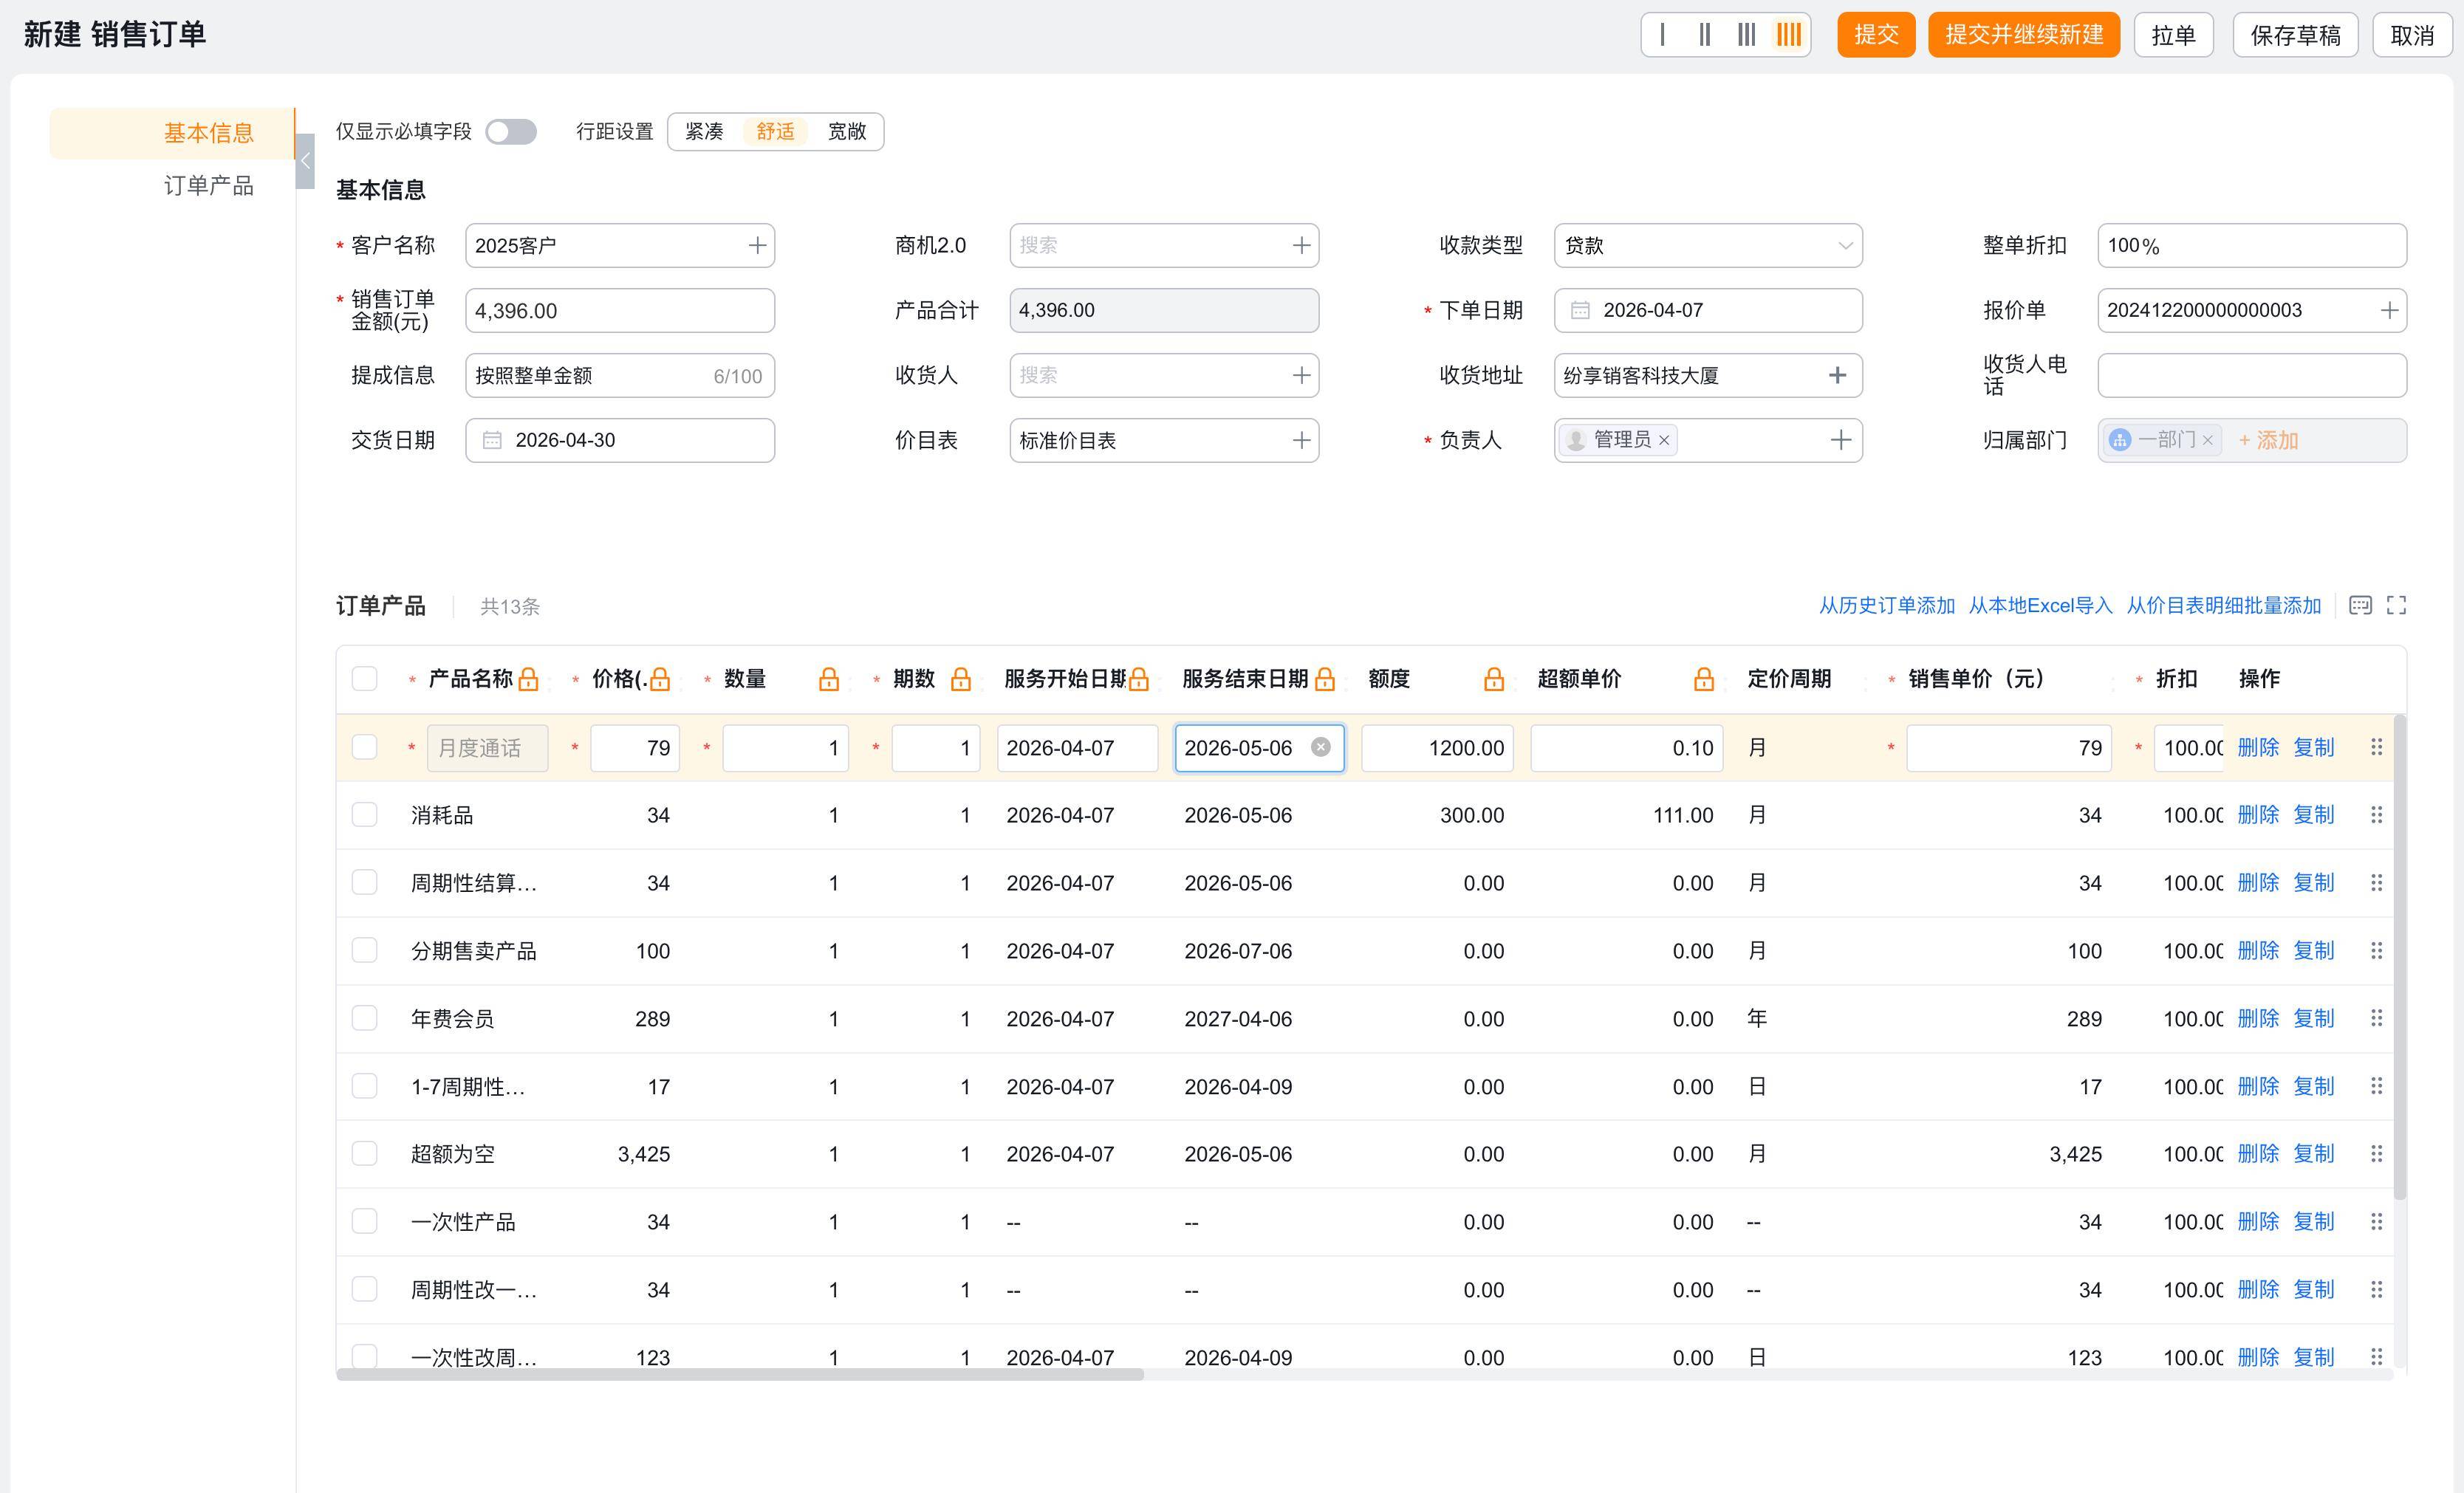Go to 订单产品 section tab
The width and height of the screenshot is (2464, 1493).
[x=208, y=186]
